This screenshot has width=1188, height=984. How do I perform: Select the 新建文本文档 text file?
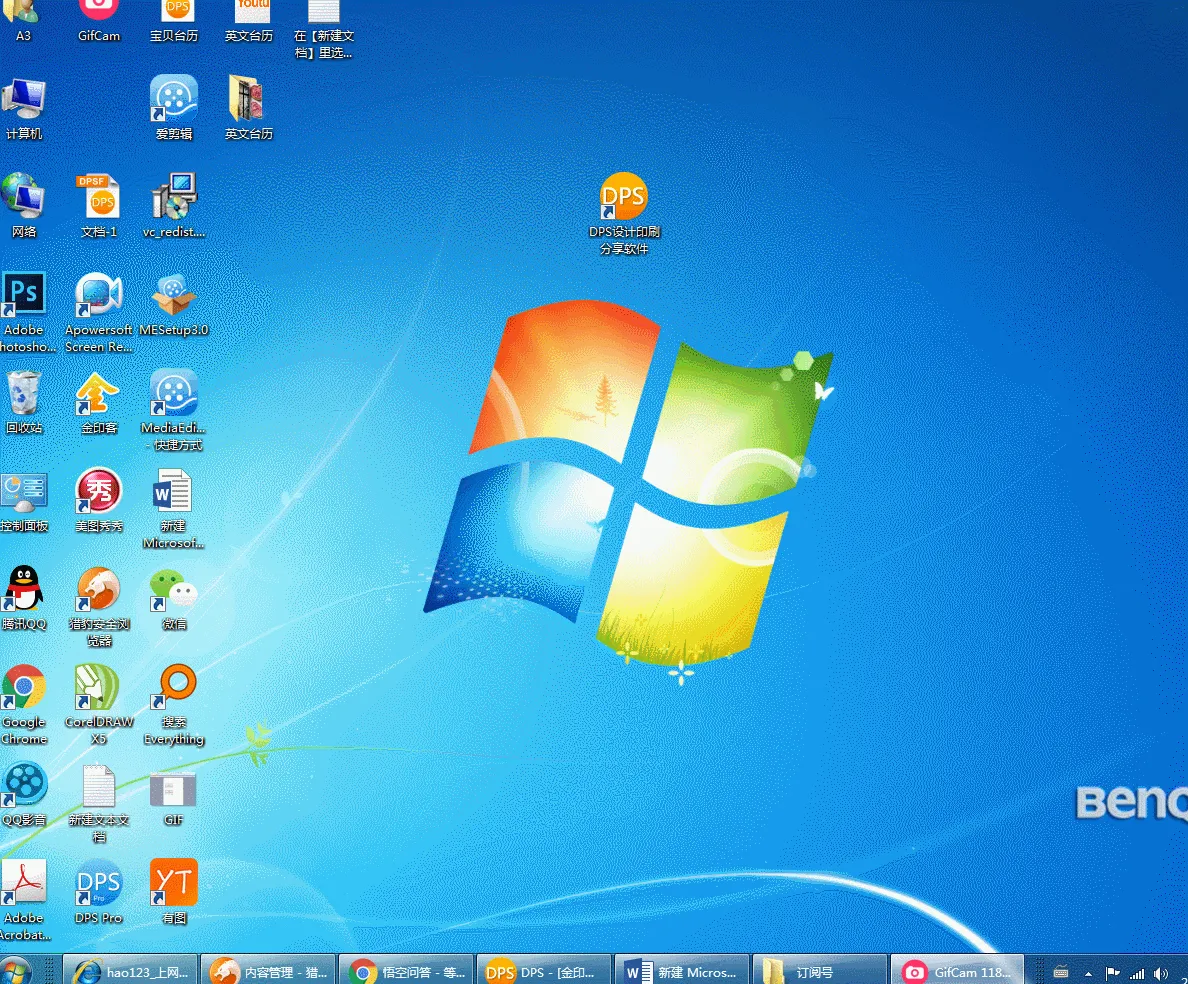pos(98,802)
